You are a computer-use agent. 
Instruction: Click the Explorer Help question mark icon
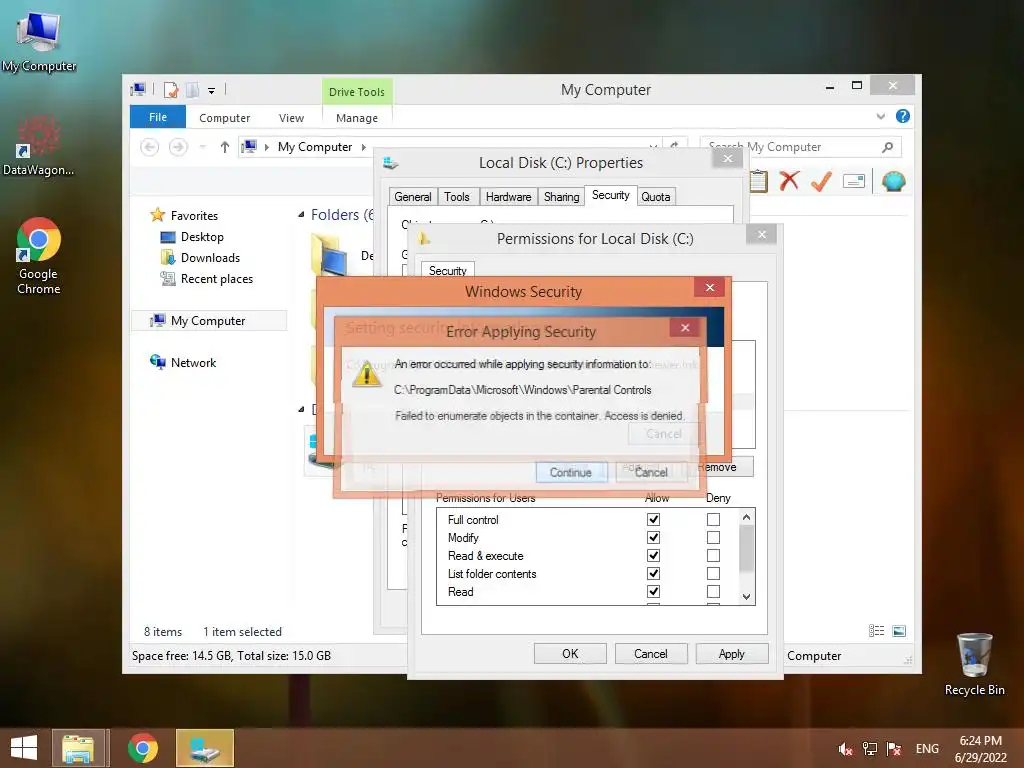903,116
